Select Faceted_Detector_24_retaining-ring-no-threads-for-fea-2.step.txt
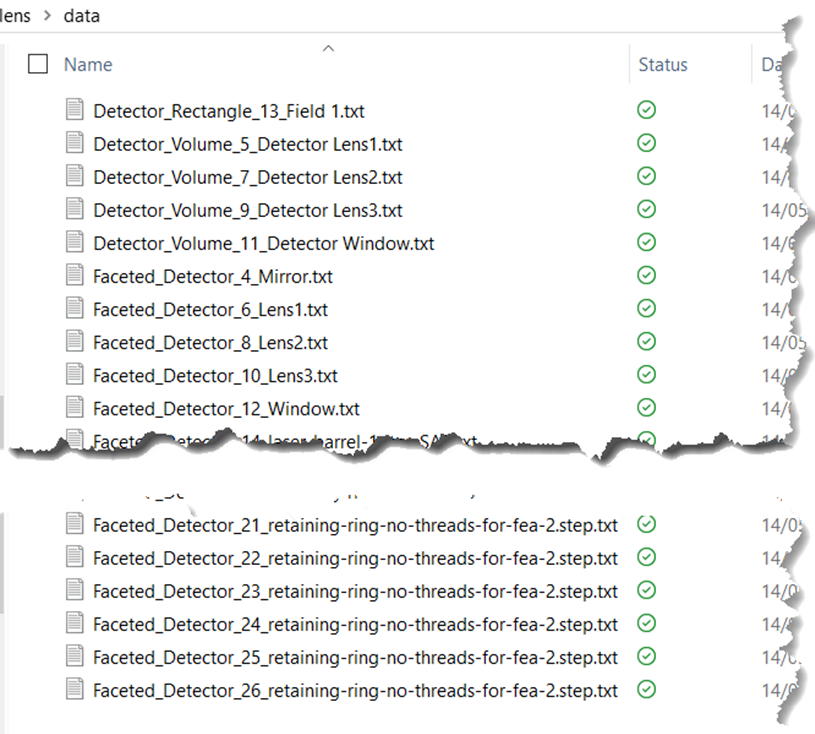The image size is (815, 734). click(355, 624)
